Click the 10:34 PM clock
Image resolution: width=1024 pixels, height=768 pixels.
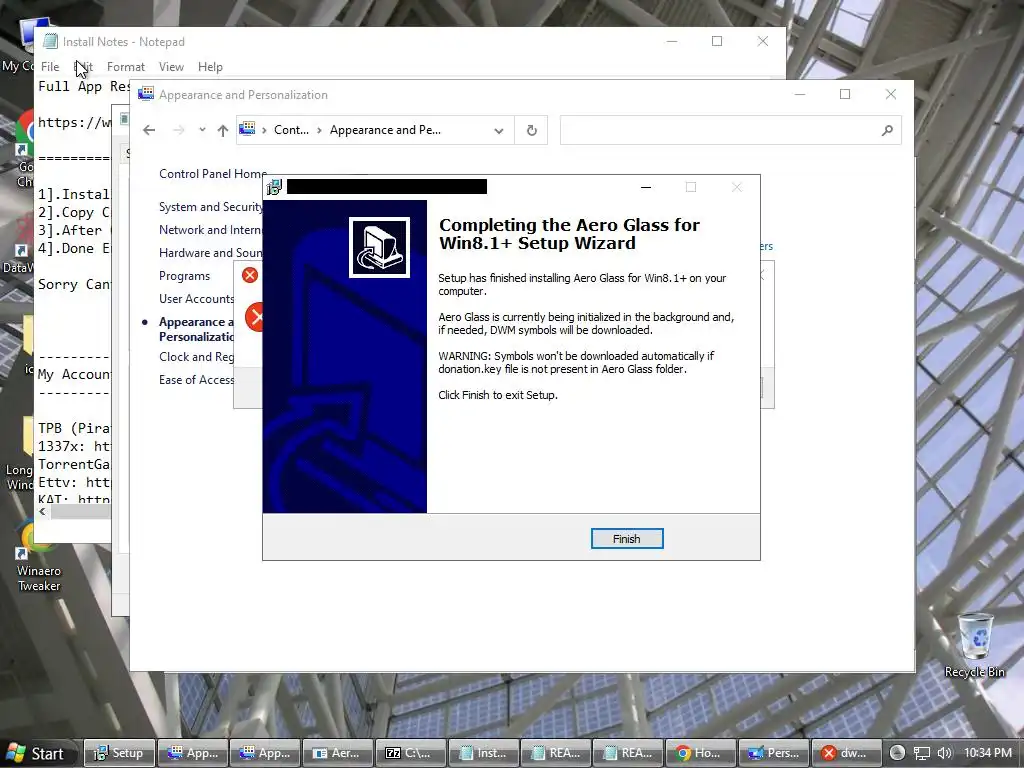[988, 753]
